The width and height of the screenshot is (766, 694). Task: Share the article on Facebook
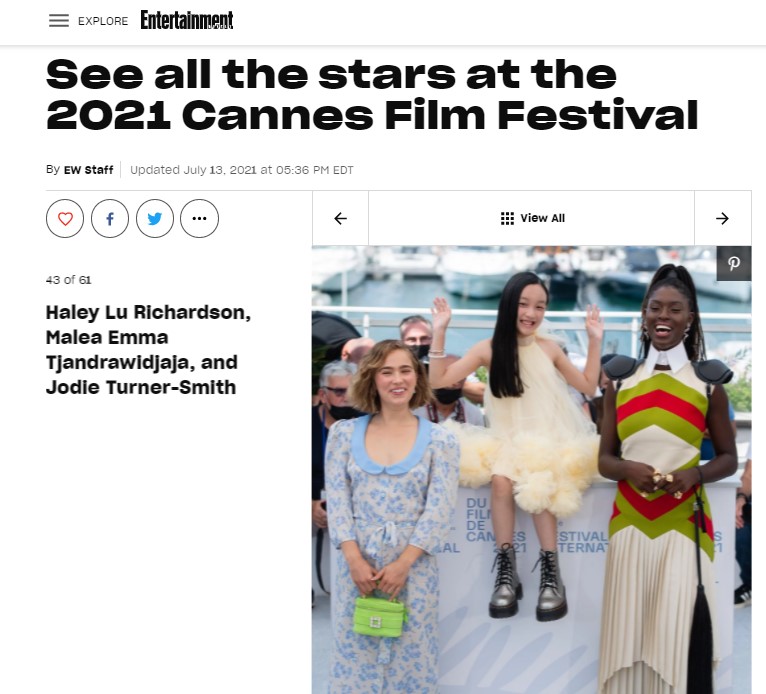110,218
